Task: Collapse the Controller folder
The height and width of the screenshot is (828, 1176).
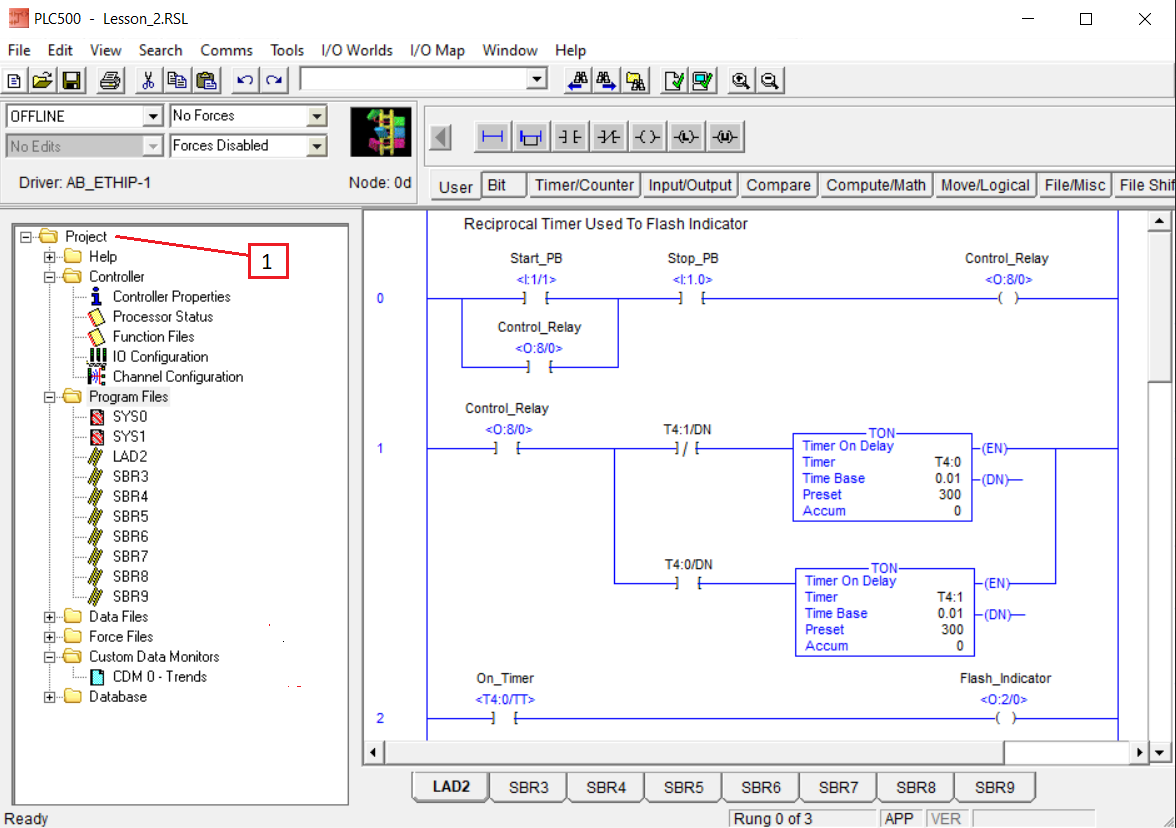Action: tap(50, 277)
